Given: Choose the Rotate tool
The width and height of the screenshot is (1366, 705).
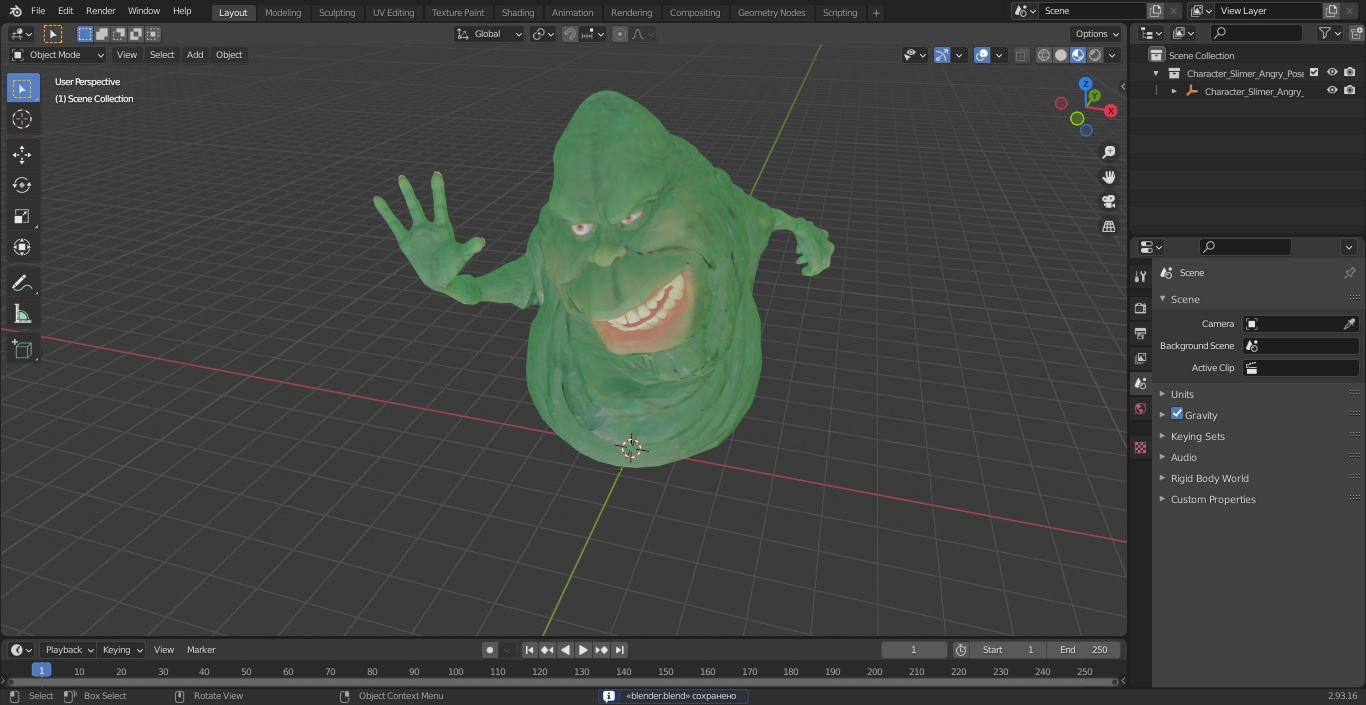Looking at the screenshot, I should coord(22,185).
